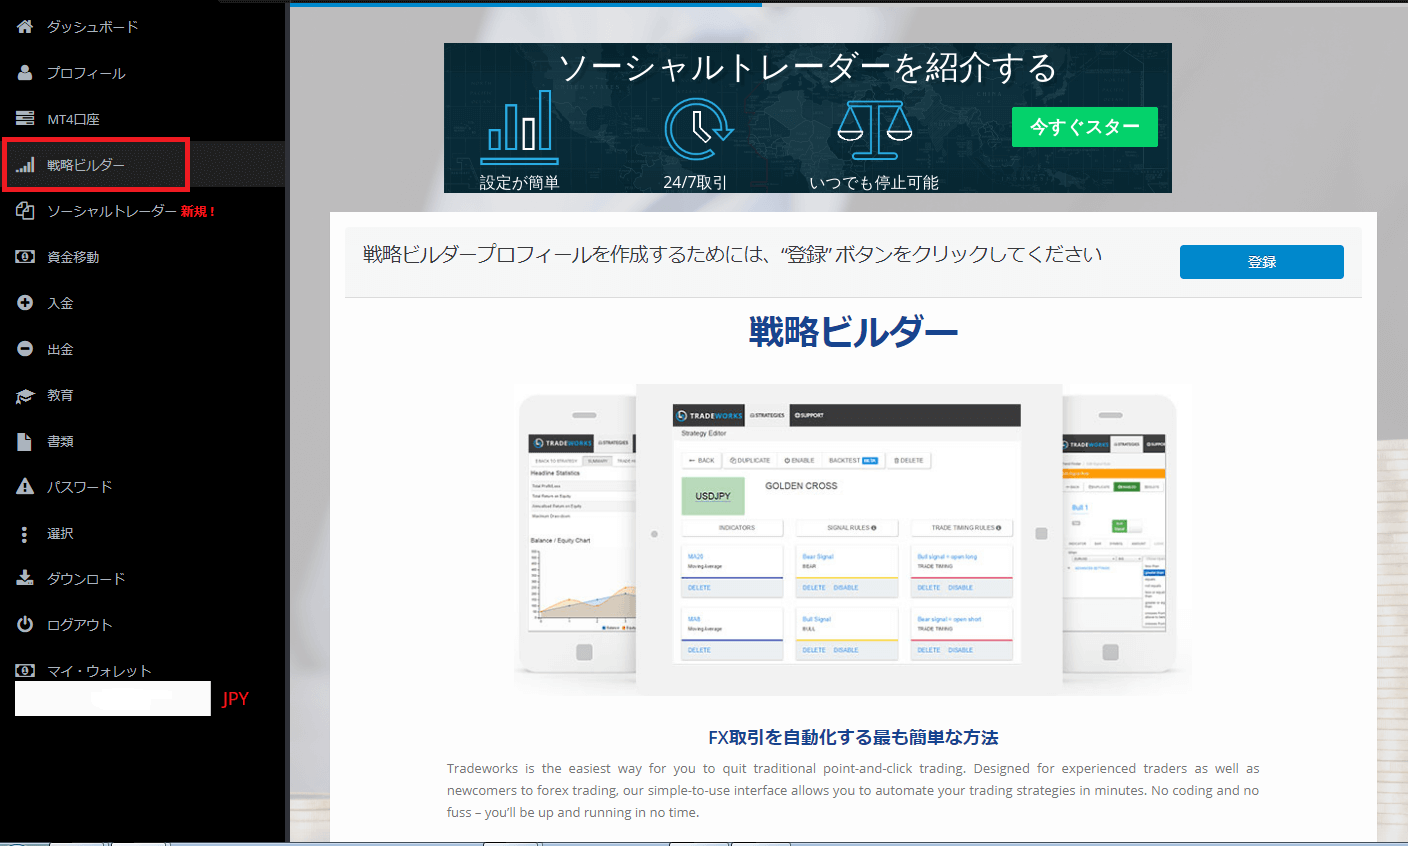Image resolution: width=1408 pixels, height=846 pixels.
Task: Click the left phone mockup image
Action: tap(577, 534)
